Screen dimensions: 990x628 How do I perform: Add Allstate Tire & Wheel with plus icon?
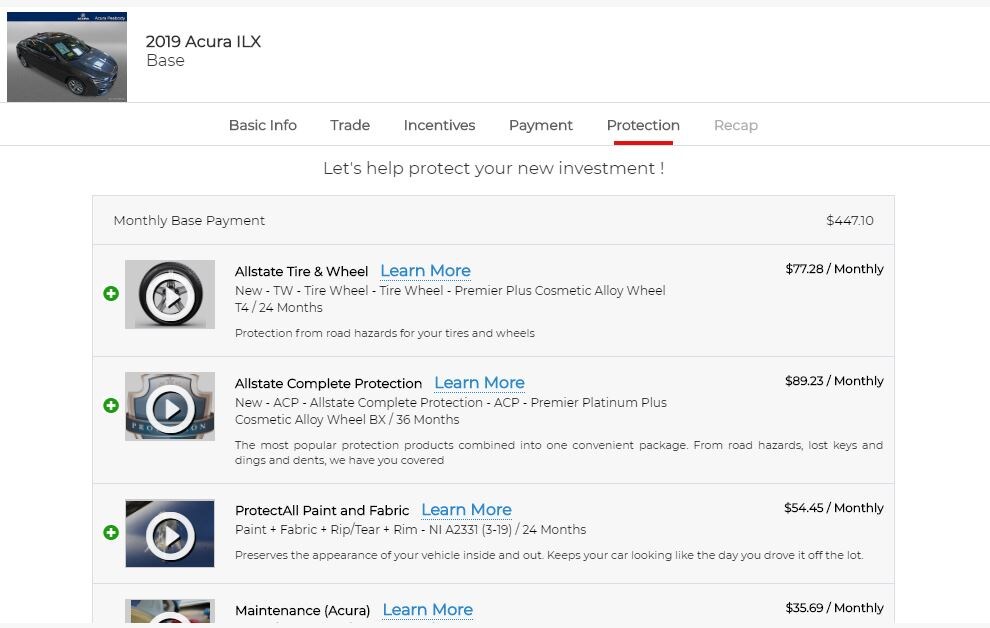pyautogui.click(x=111, y=293)
